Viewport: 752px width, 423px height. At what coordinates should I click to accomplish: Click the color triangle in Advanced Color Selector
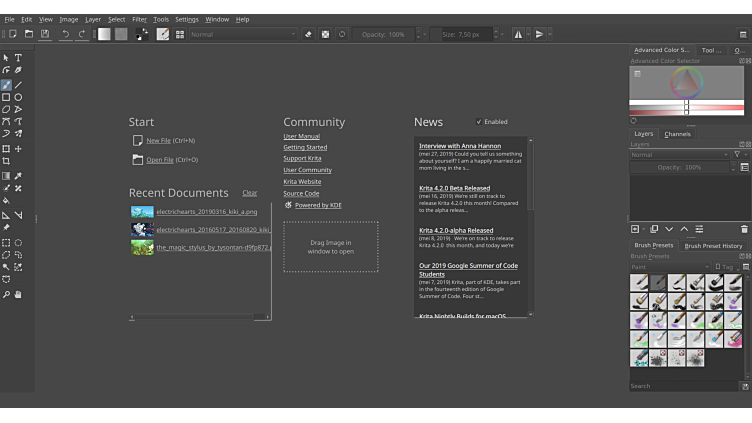686,82
